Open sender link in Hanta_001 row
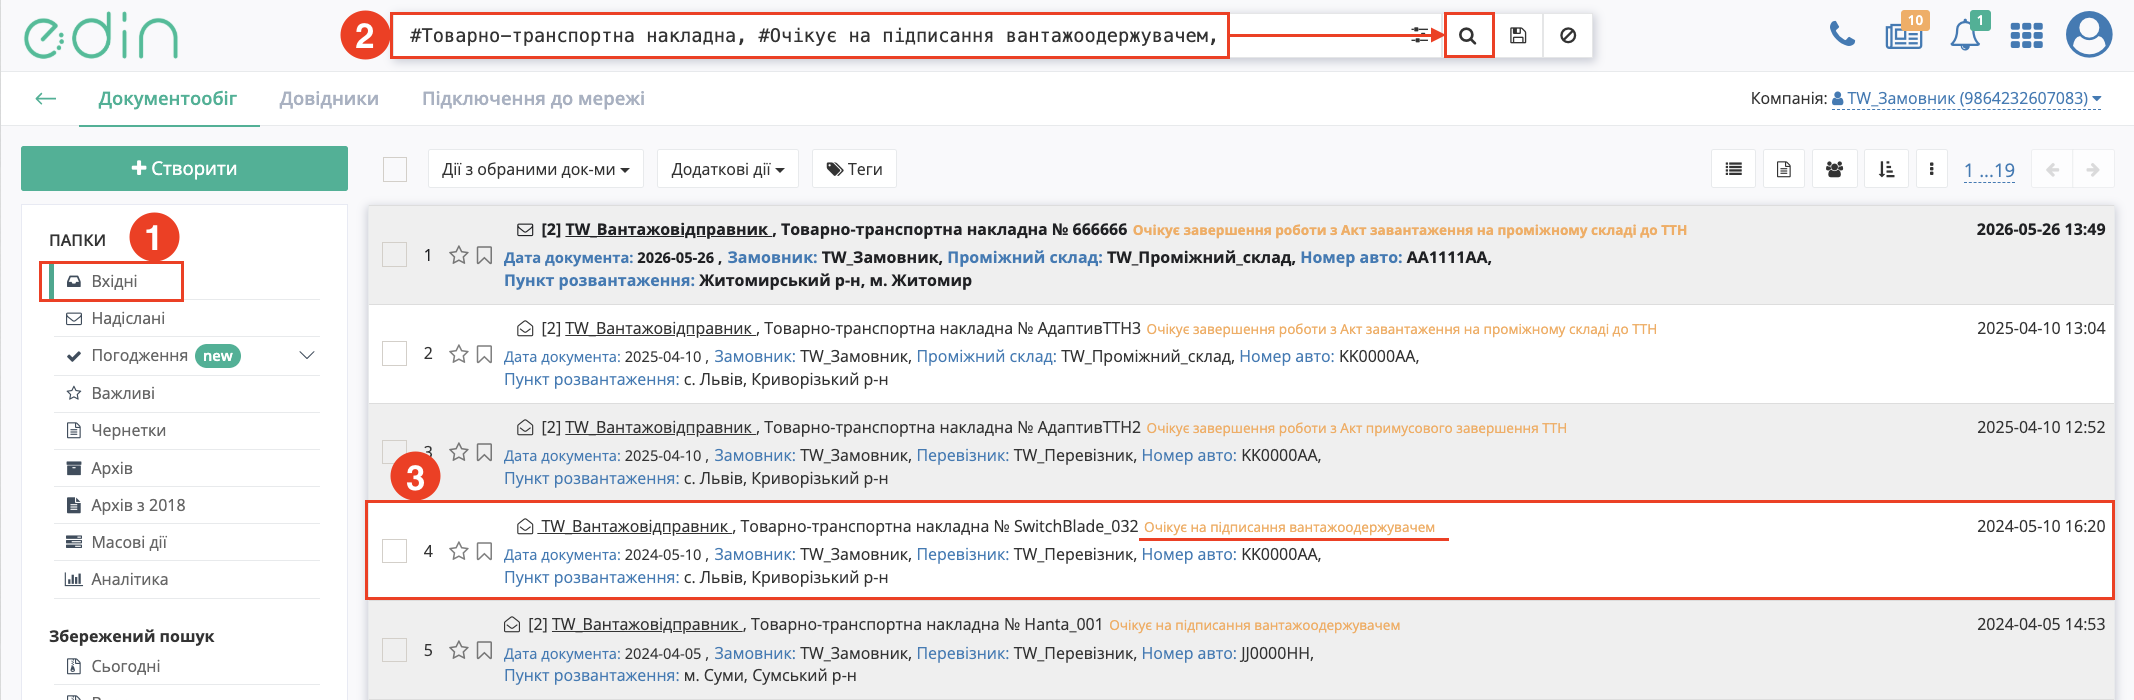This screenshot has width=2134, height=700. (x=647, y=624)
